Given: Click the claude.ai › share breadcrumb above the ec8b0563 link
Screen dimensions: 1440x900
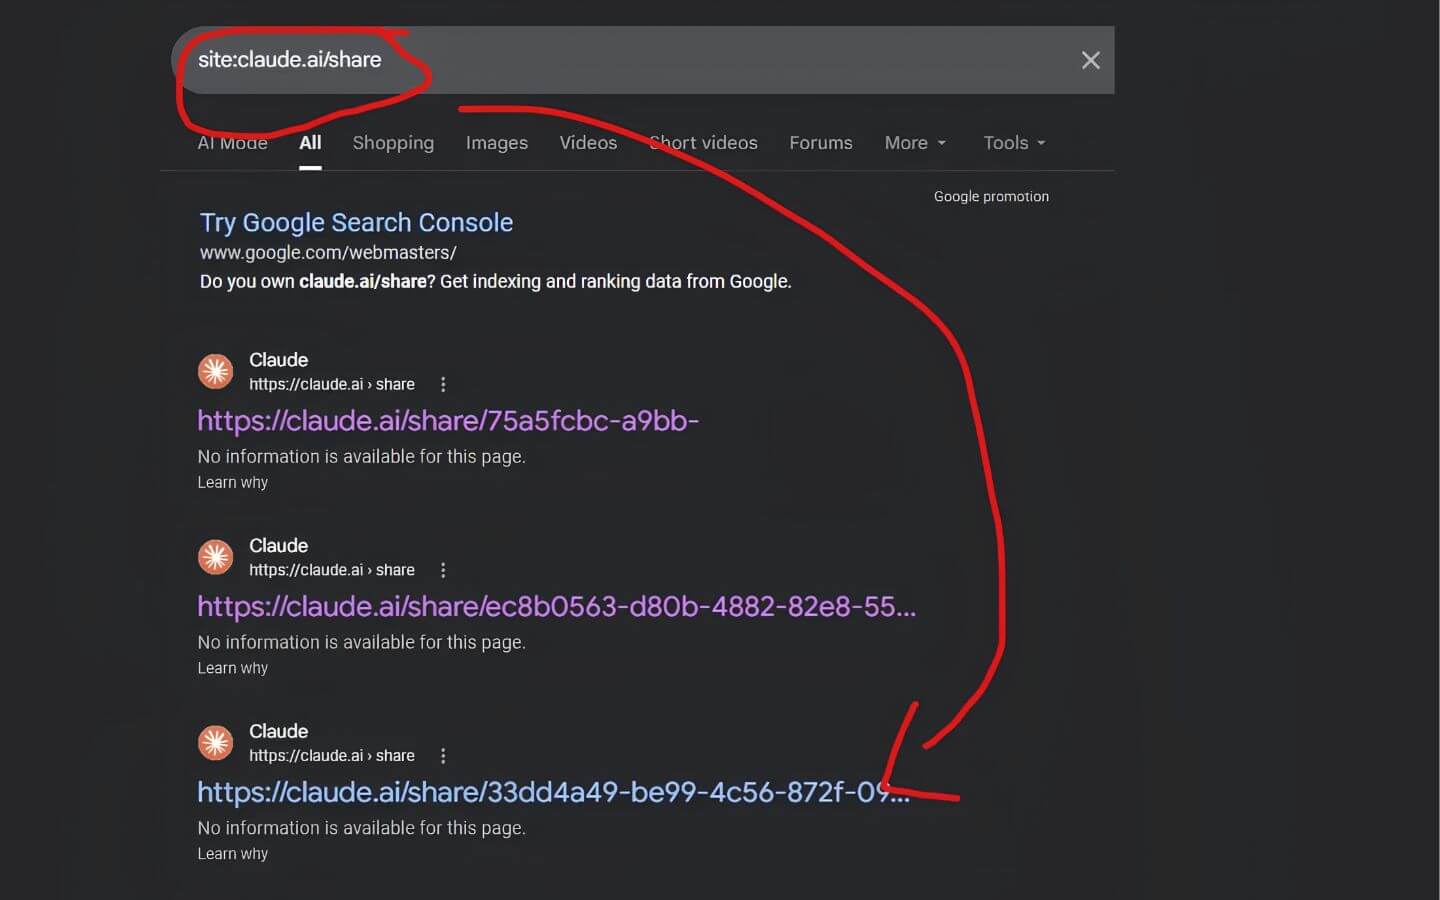Looking at the screenshot, I should tap(332, 570).
